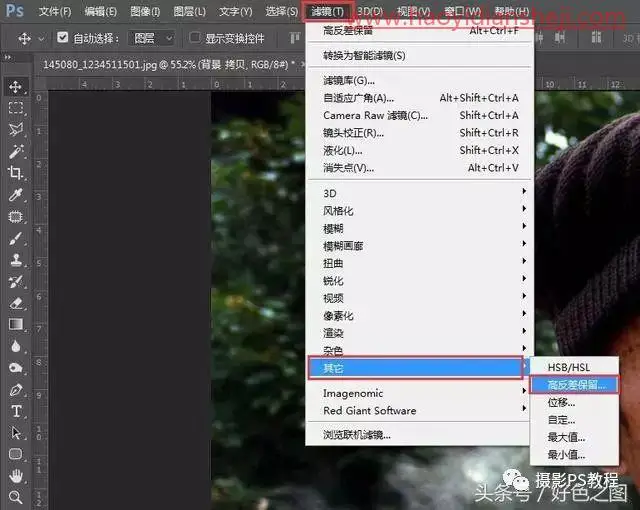Viewport: 640px width, 510px height.
Task: Select the Zoom tool
Action: click(16, 497)
